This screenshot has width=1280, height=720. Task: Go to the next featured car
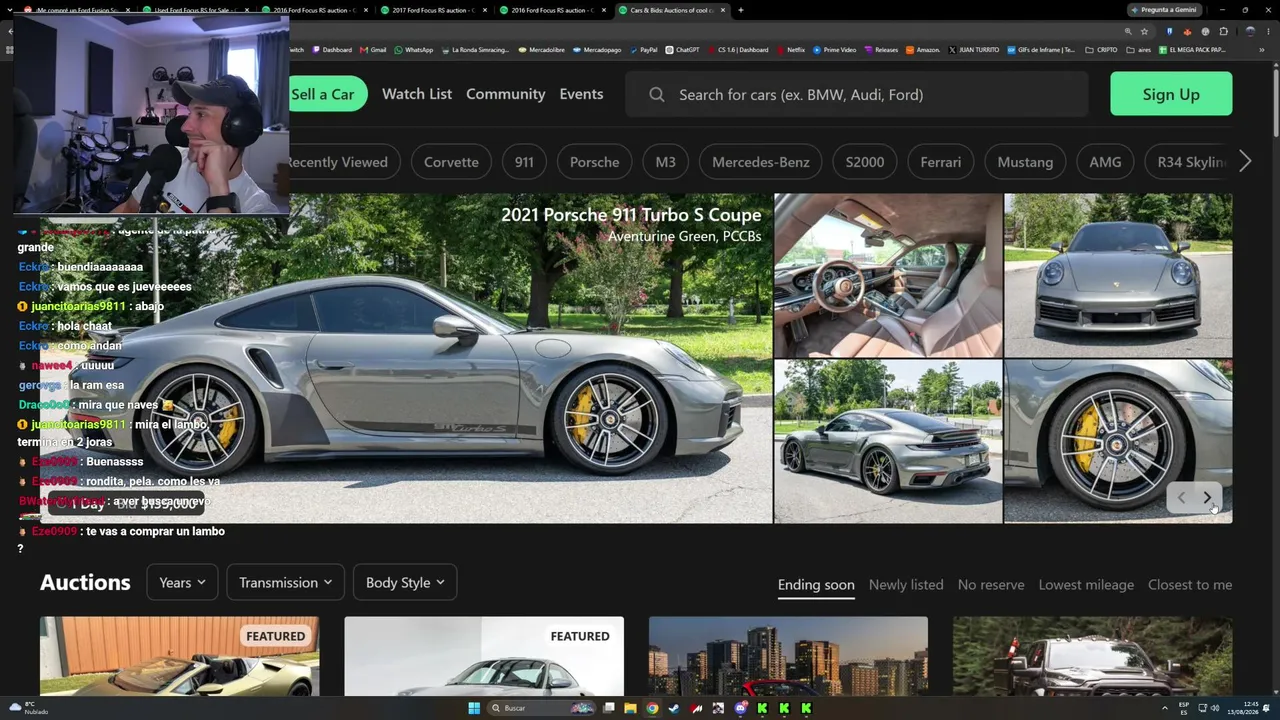[1207, 497]
